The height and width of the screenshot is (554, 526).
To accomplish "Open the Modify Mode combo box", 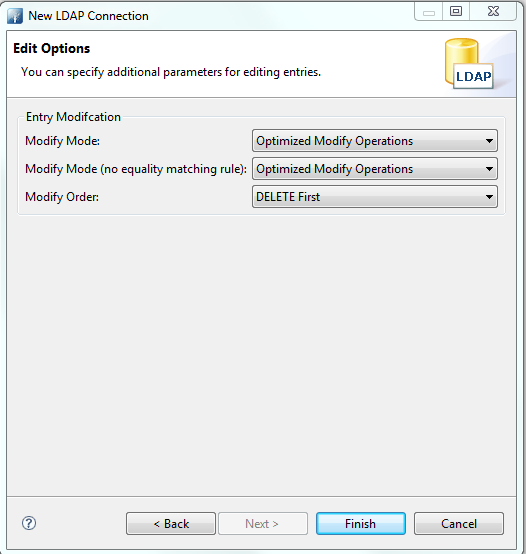I will point(375,141).
